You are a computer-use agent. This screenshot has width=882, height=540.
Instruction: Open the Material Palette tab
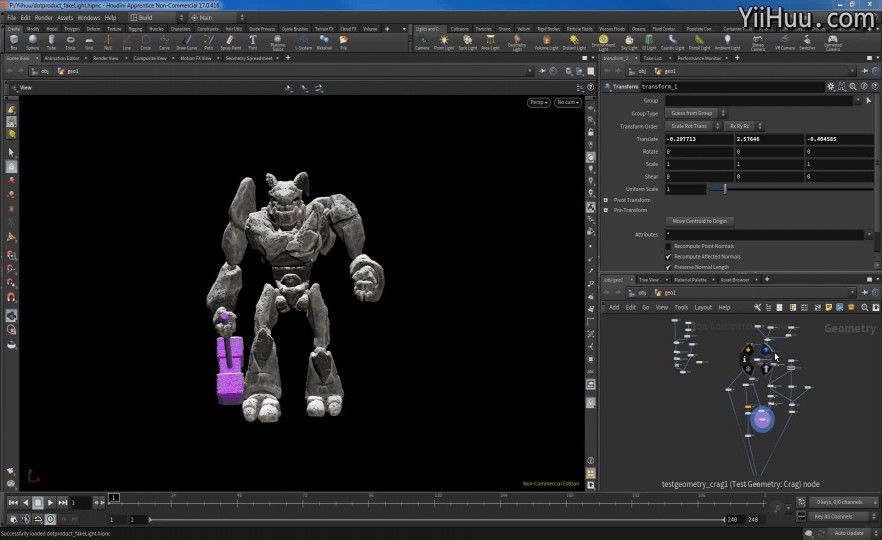coord(690,280)
